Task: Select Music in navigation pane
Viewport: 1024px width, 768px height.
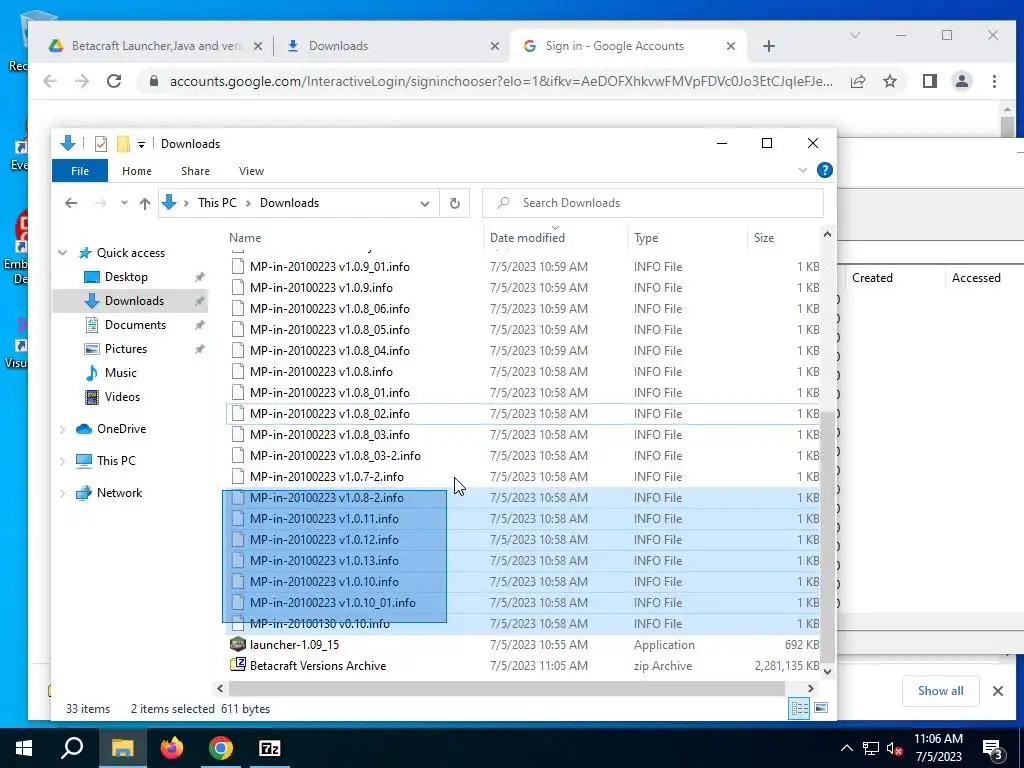Action: [x=120, y=373]
